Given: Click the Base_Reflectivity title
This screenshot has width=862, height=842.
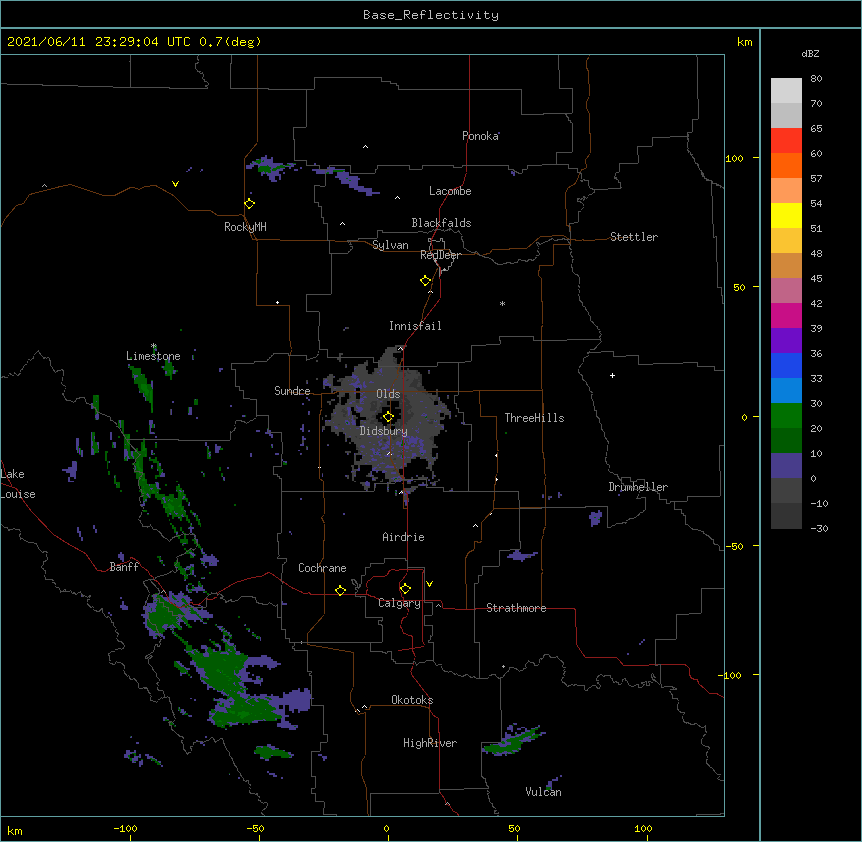Looking at the screenshot, I should pos(431,15).
